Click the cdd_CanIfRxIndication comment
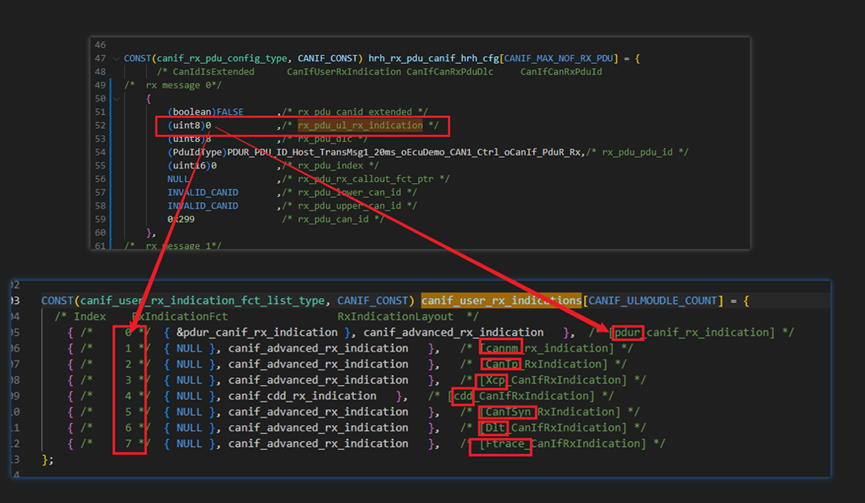Image resolution: width=865 pixels, height=503 pixels. click(521, 397)
